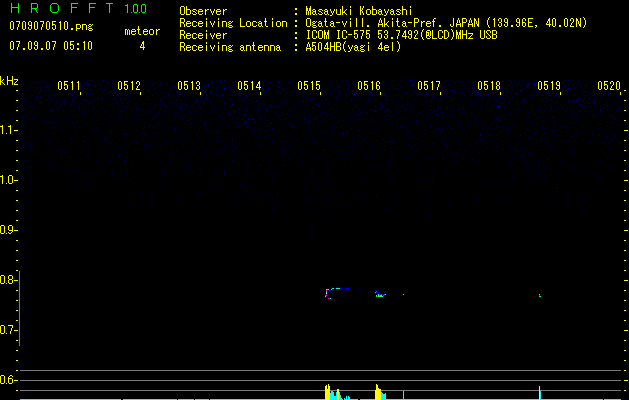Image resolution: width=629 pixels, height=400 pixels.
Task: Click the Receiving Location label
Action: tap(233, 23)
